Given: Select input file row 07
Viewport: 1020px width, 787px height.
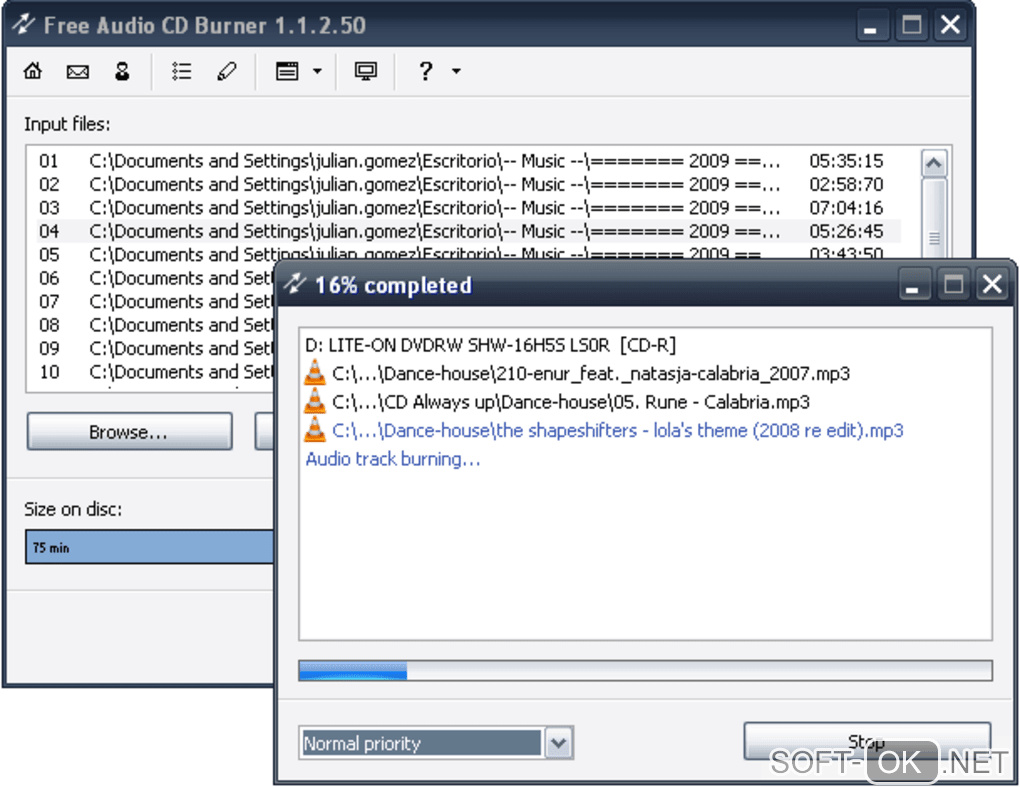Looking at the screenshot, I should 155,301.
